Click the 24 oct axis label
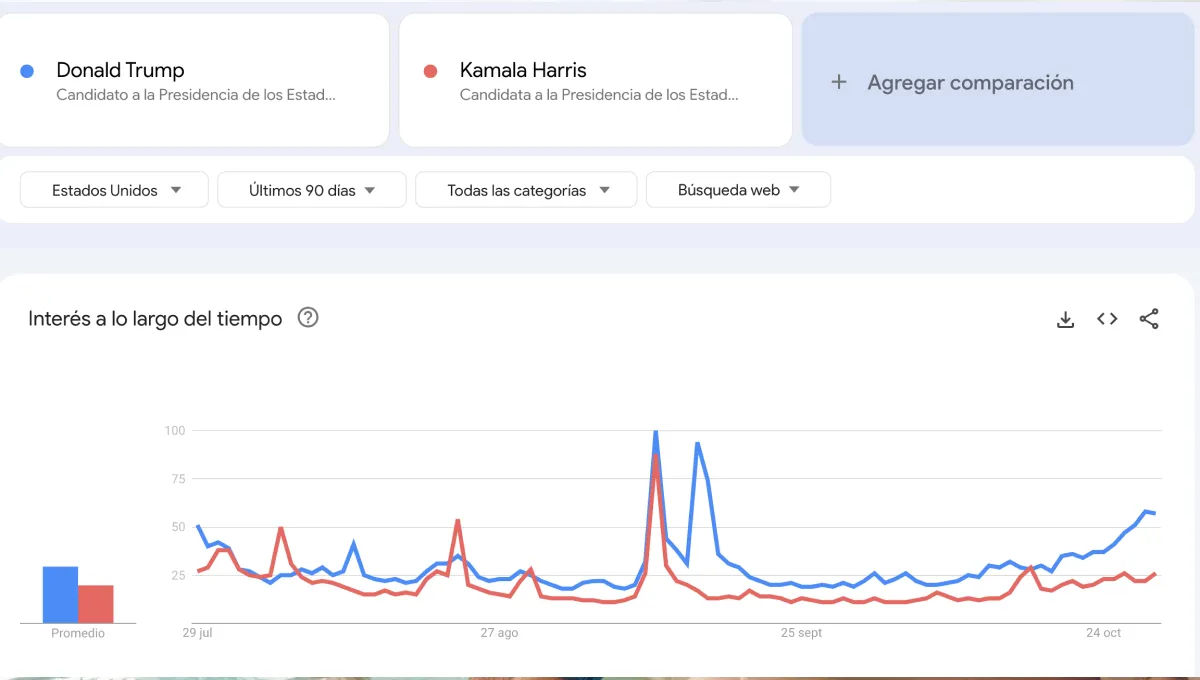This screenshot has width=1200, height=680. (1103, 632)
